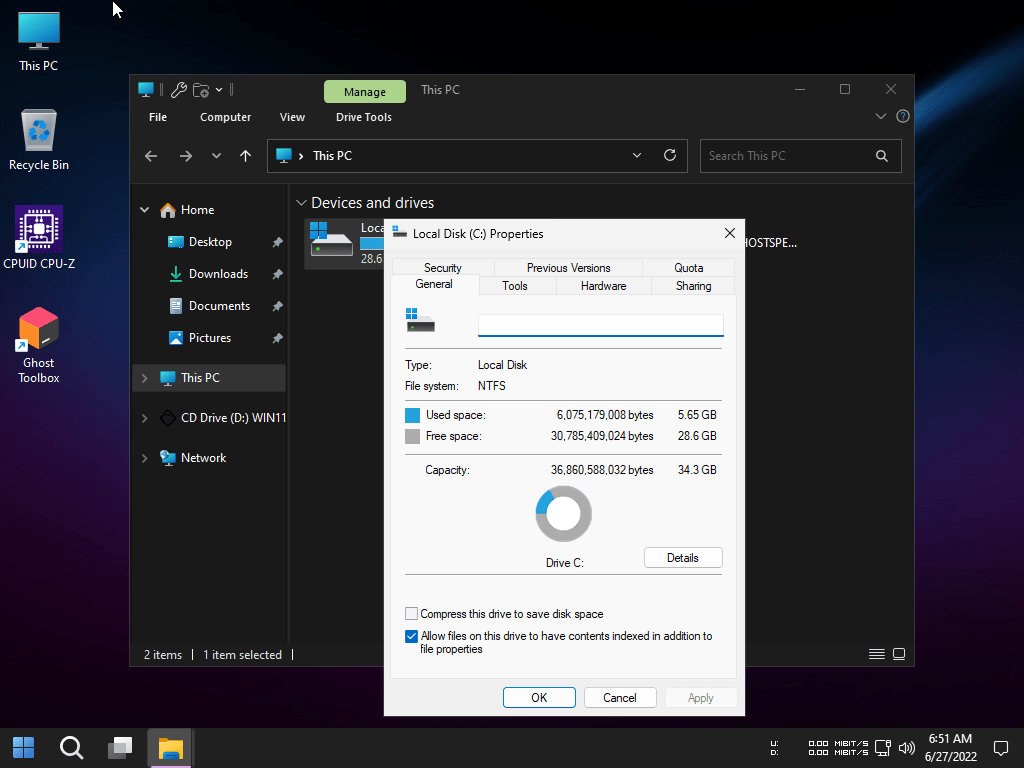
Task: Open Task View from the taskbar
Action: pos(121,748)
